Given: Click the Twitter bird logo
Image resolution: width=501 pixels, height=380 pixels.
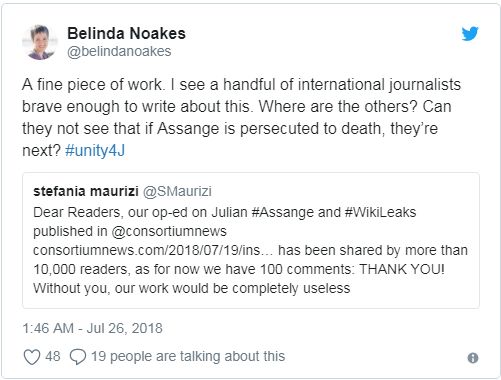Looking at the screenshot, I should [470, 34].
